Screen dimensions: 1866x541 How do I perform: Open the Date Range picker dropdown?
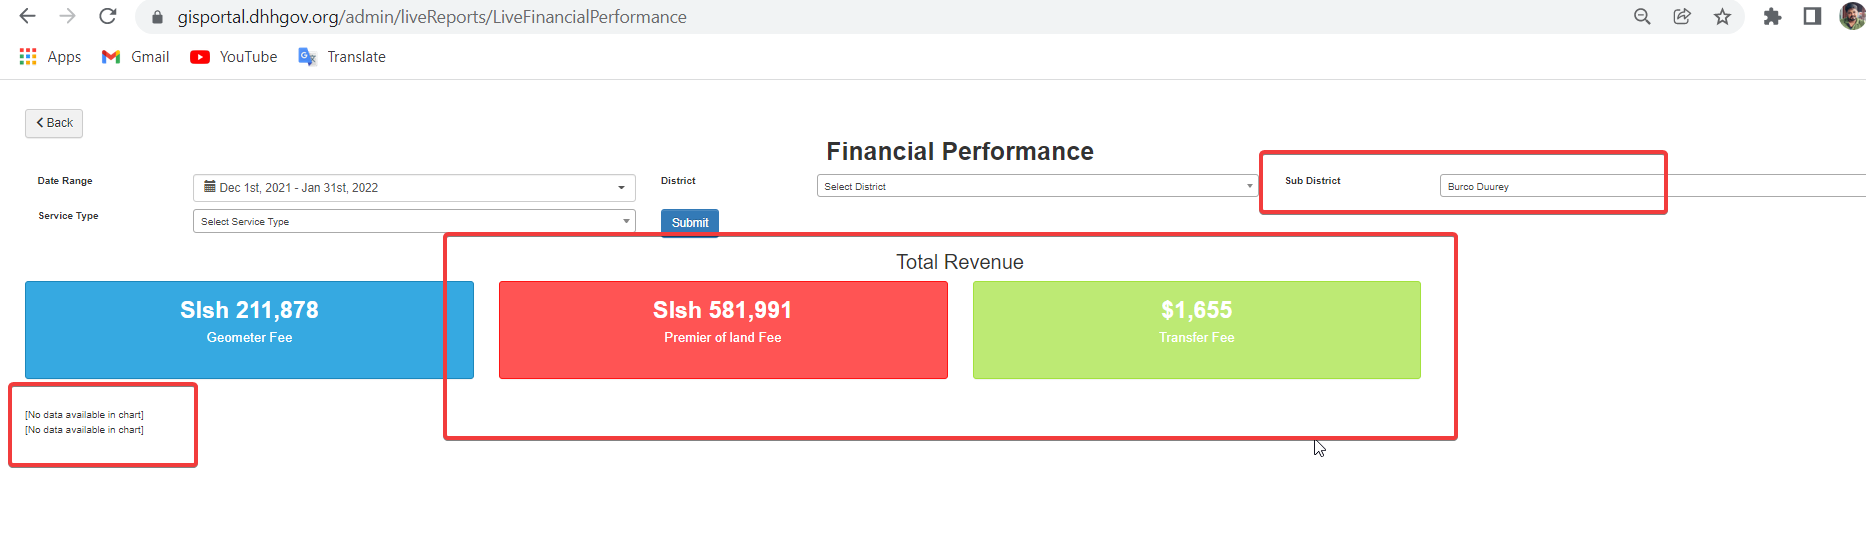pyautogui.click(x=414, y=187)
